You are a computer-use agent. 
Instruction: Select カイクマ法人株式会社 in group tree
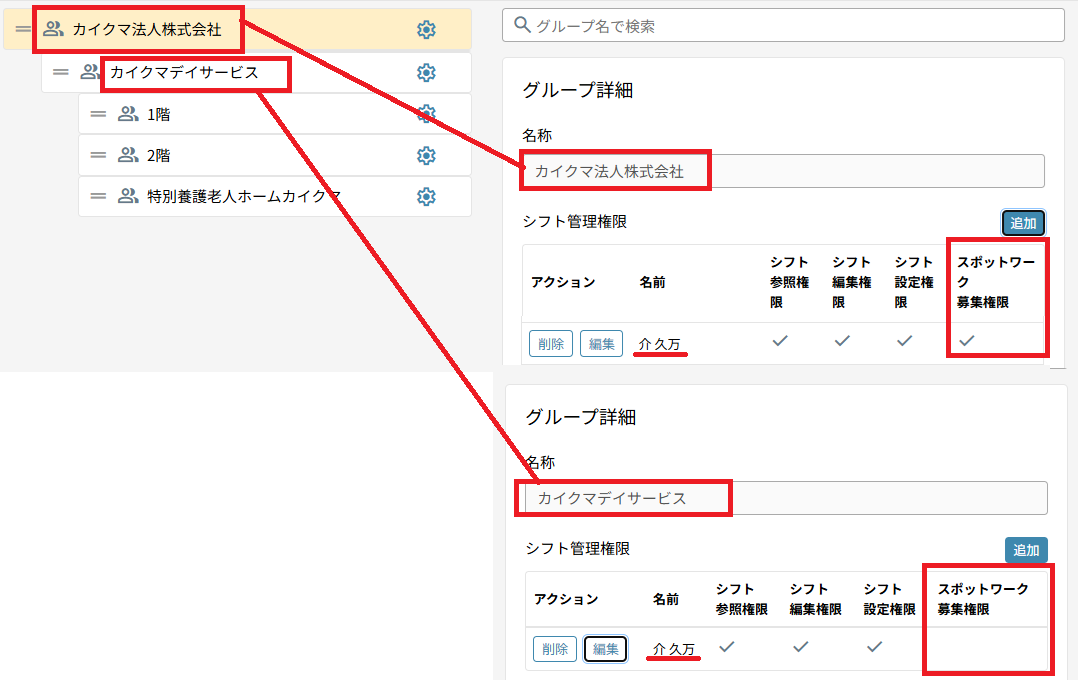[x=146, y=30]
